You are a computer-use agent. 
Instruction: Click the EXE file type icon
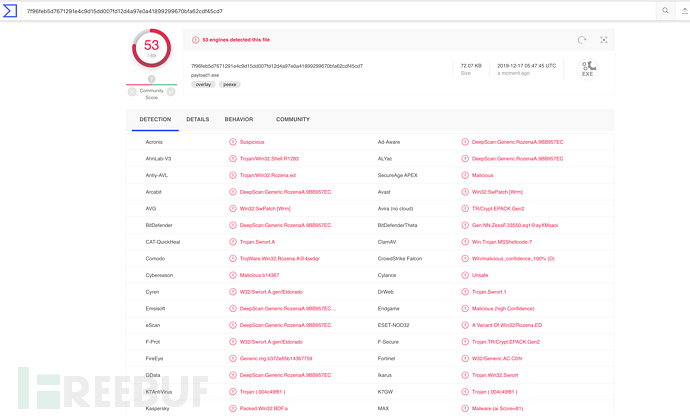[587, 69]
